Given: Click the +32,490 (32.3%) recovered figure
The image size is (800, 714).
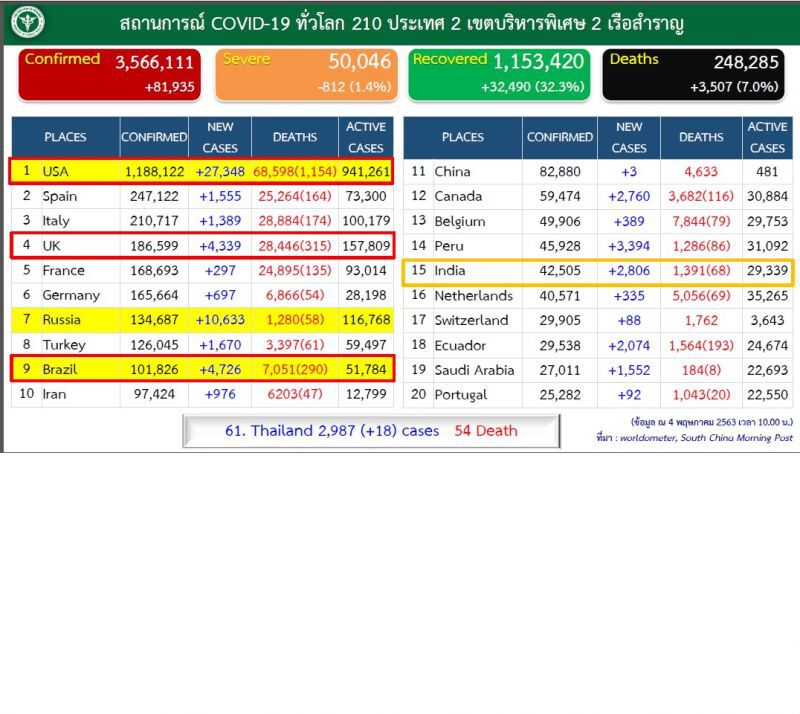Looking at the screenshot, I should [532, 87].
